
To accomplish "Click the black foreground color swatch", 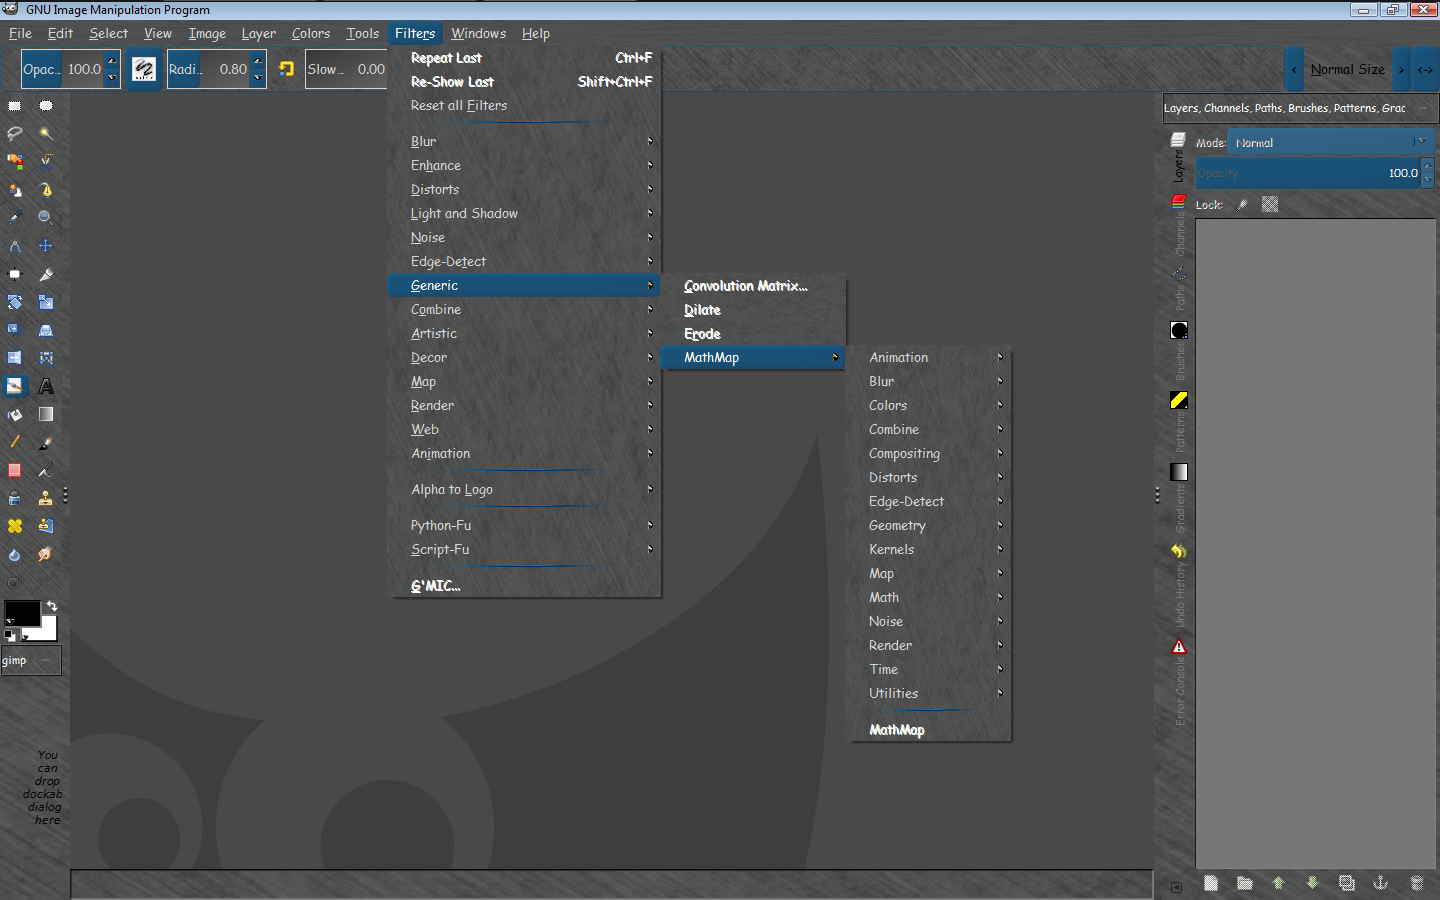I will coord(22,613).
